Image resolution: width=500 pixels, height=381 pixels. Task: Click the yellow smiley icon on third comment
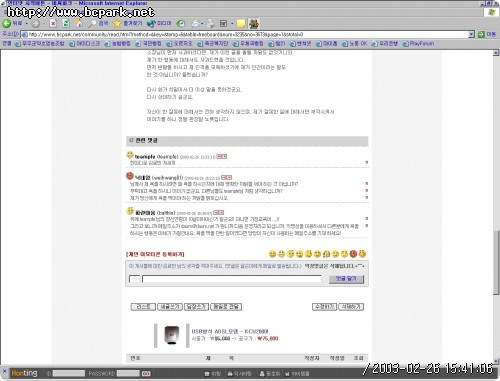point(130,211)
